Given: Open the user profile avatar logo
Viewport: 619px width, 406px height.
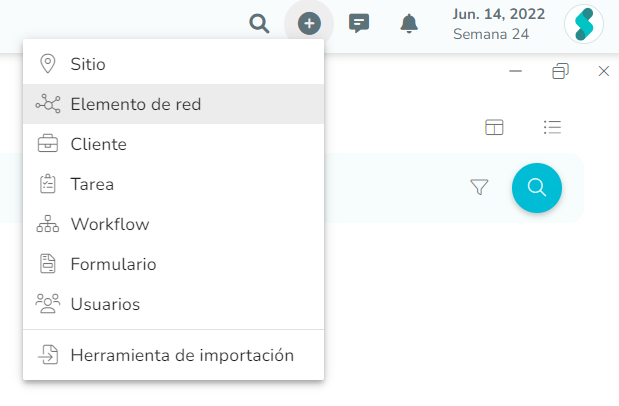Looking at the screenshot, I should click(x=584, y=24).
